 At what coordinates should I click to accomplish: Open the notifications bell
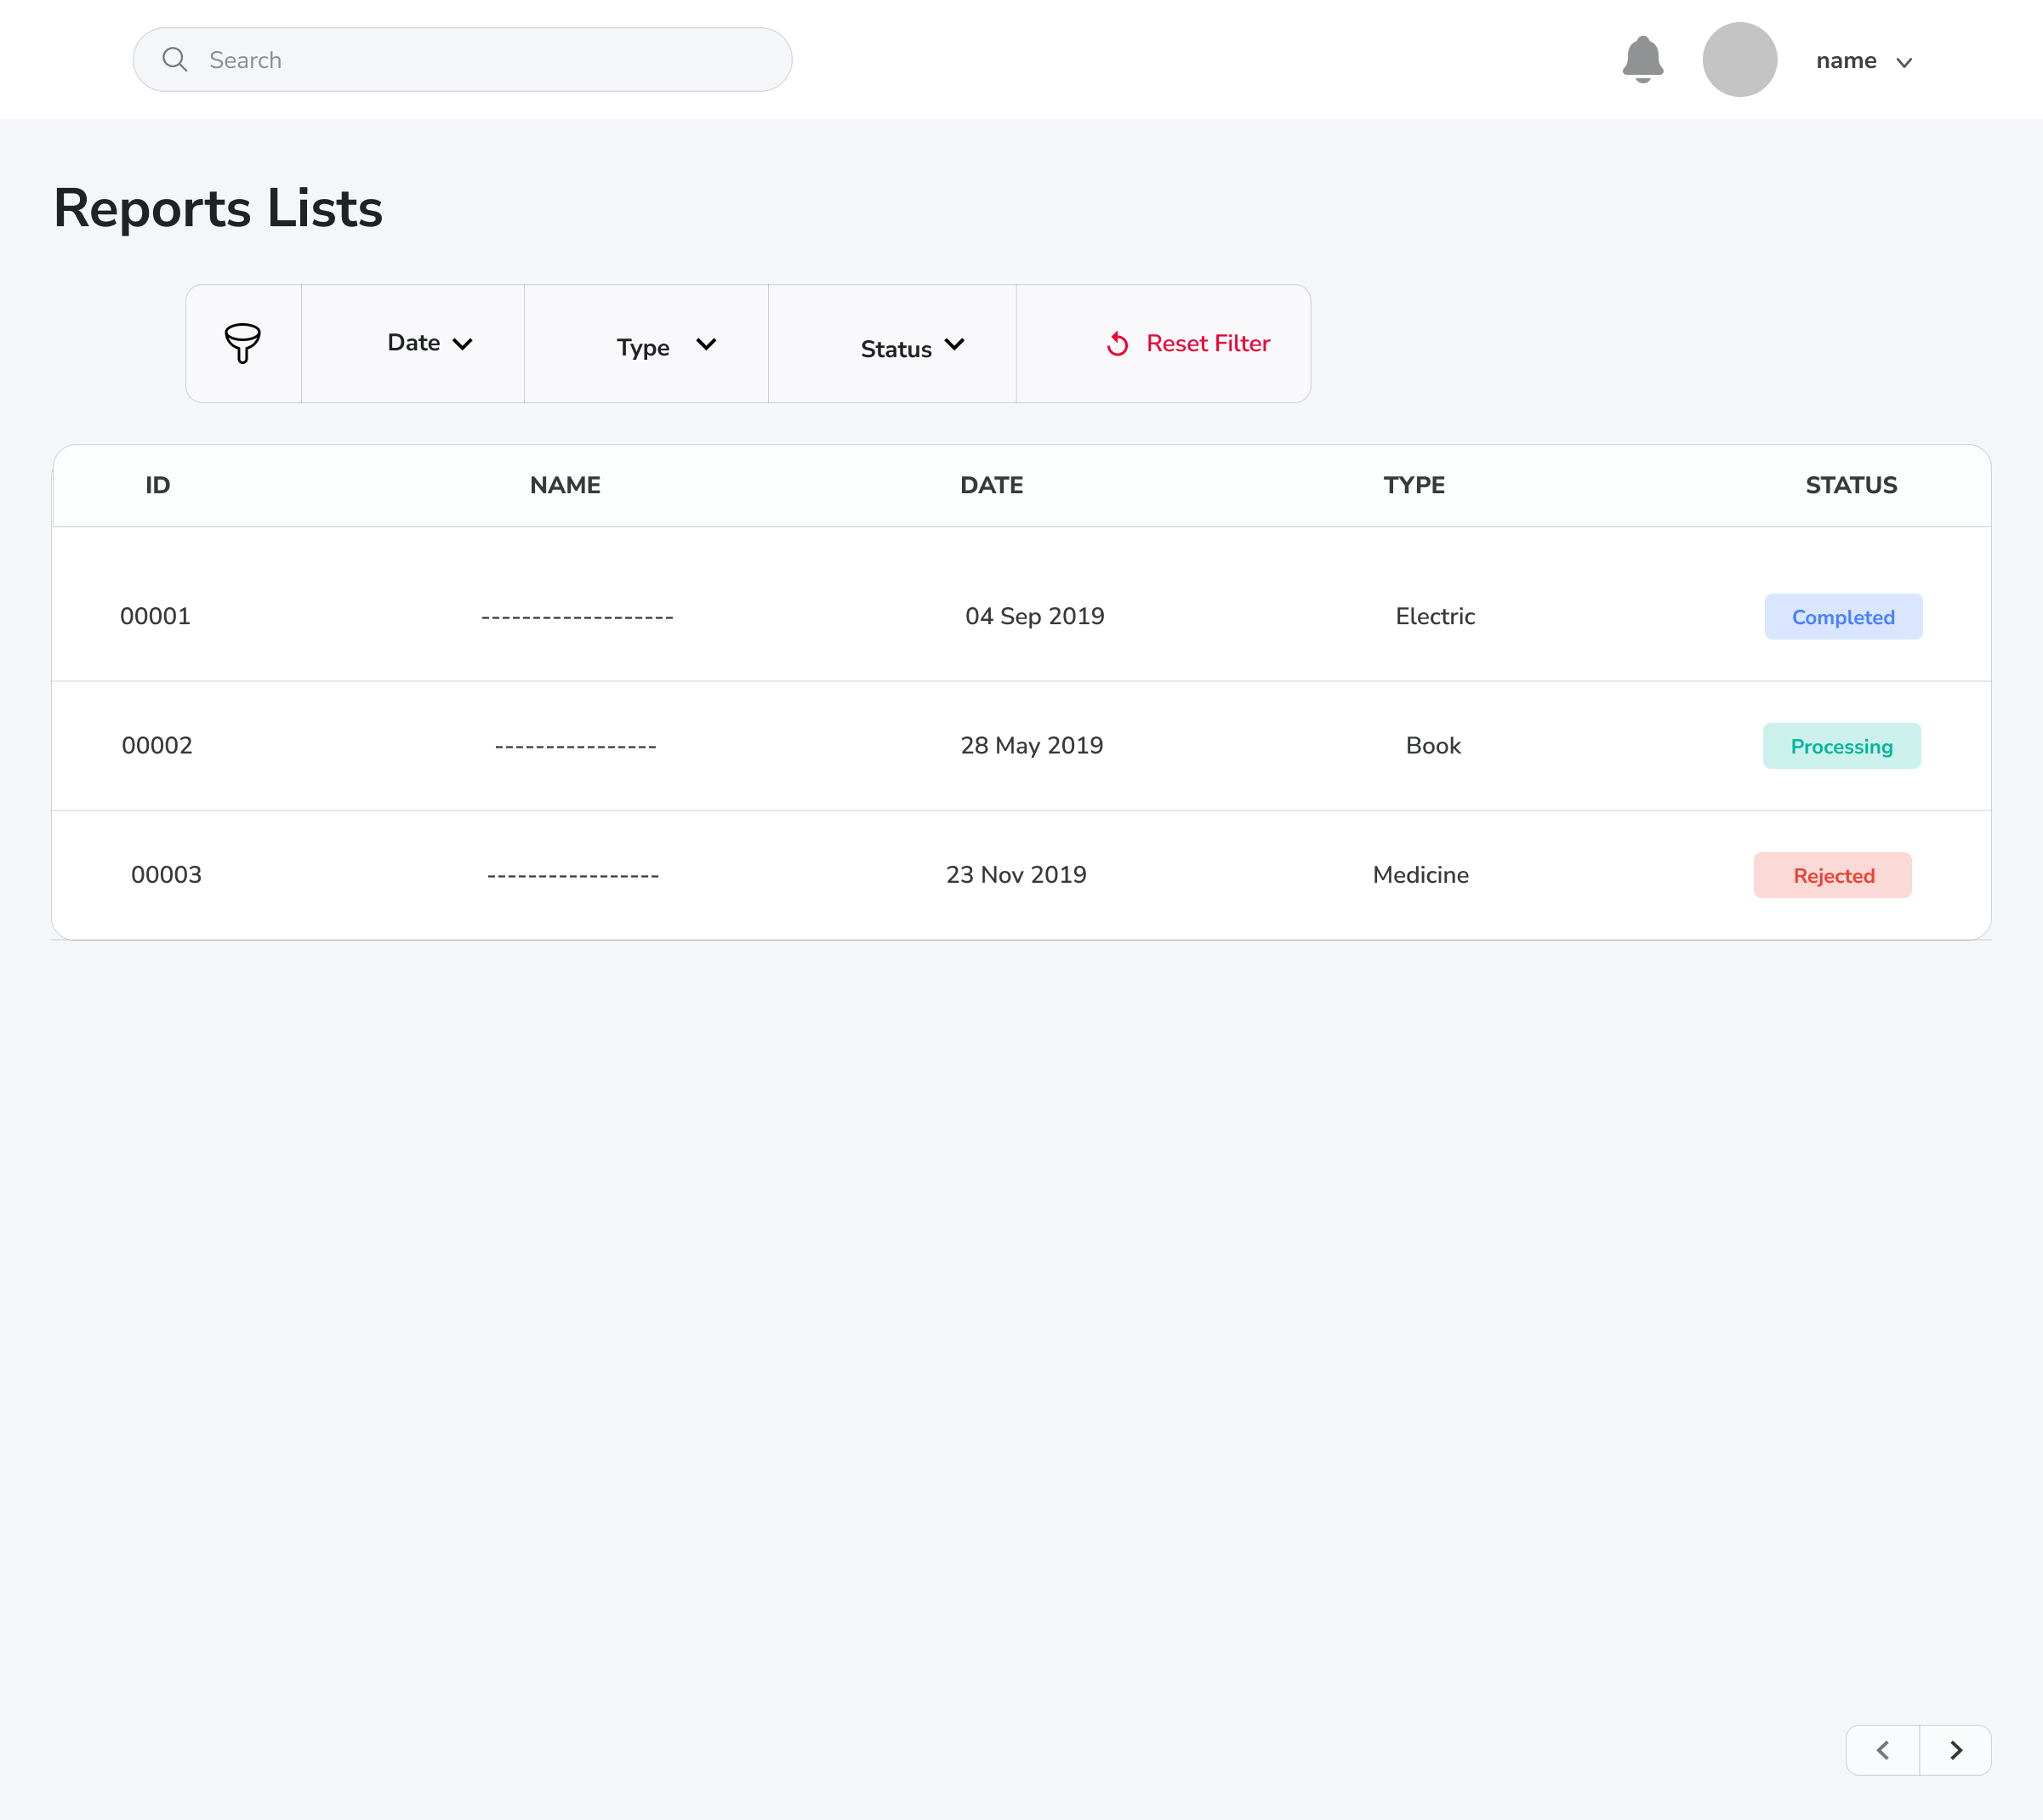coord(1642,60)
